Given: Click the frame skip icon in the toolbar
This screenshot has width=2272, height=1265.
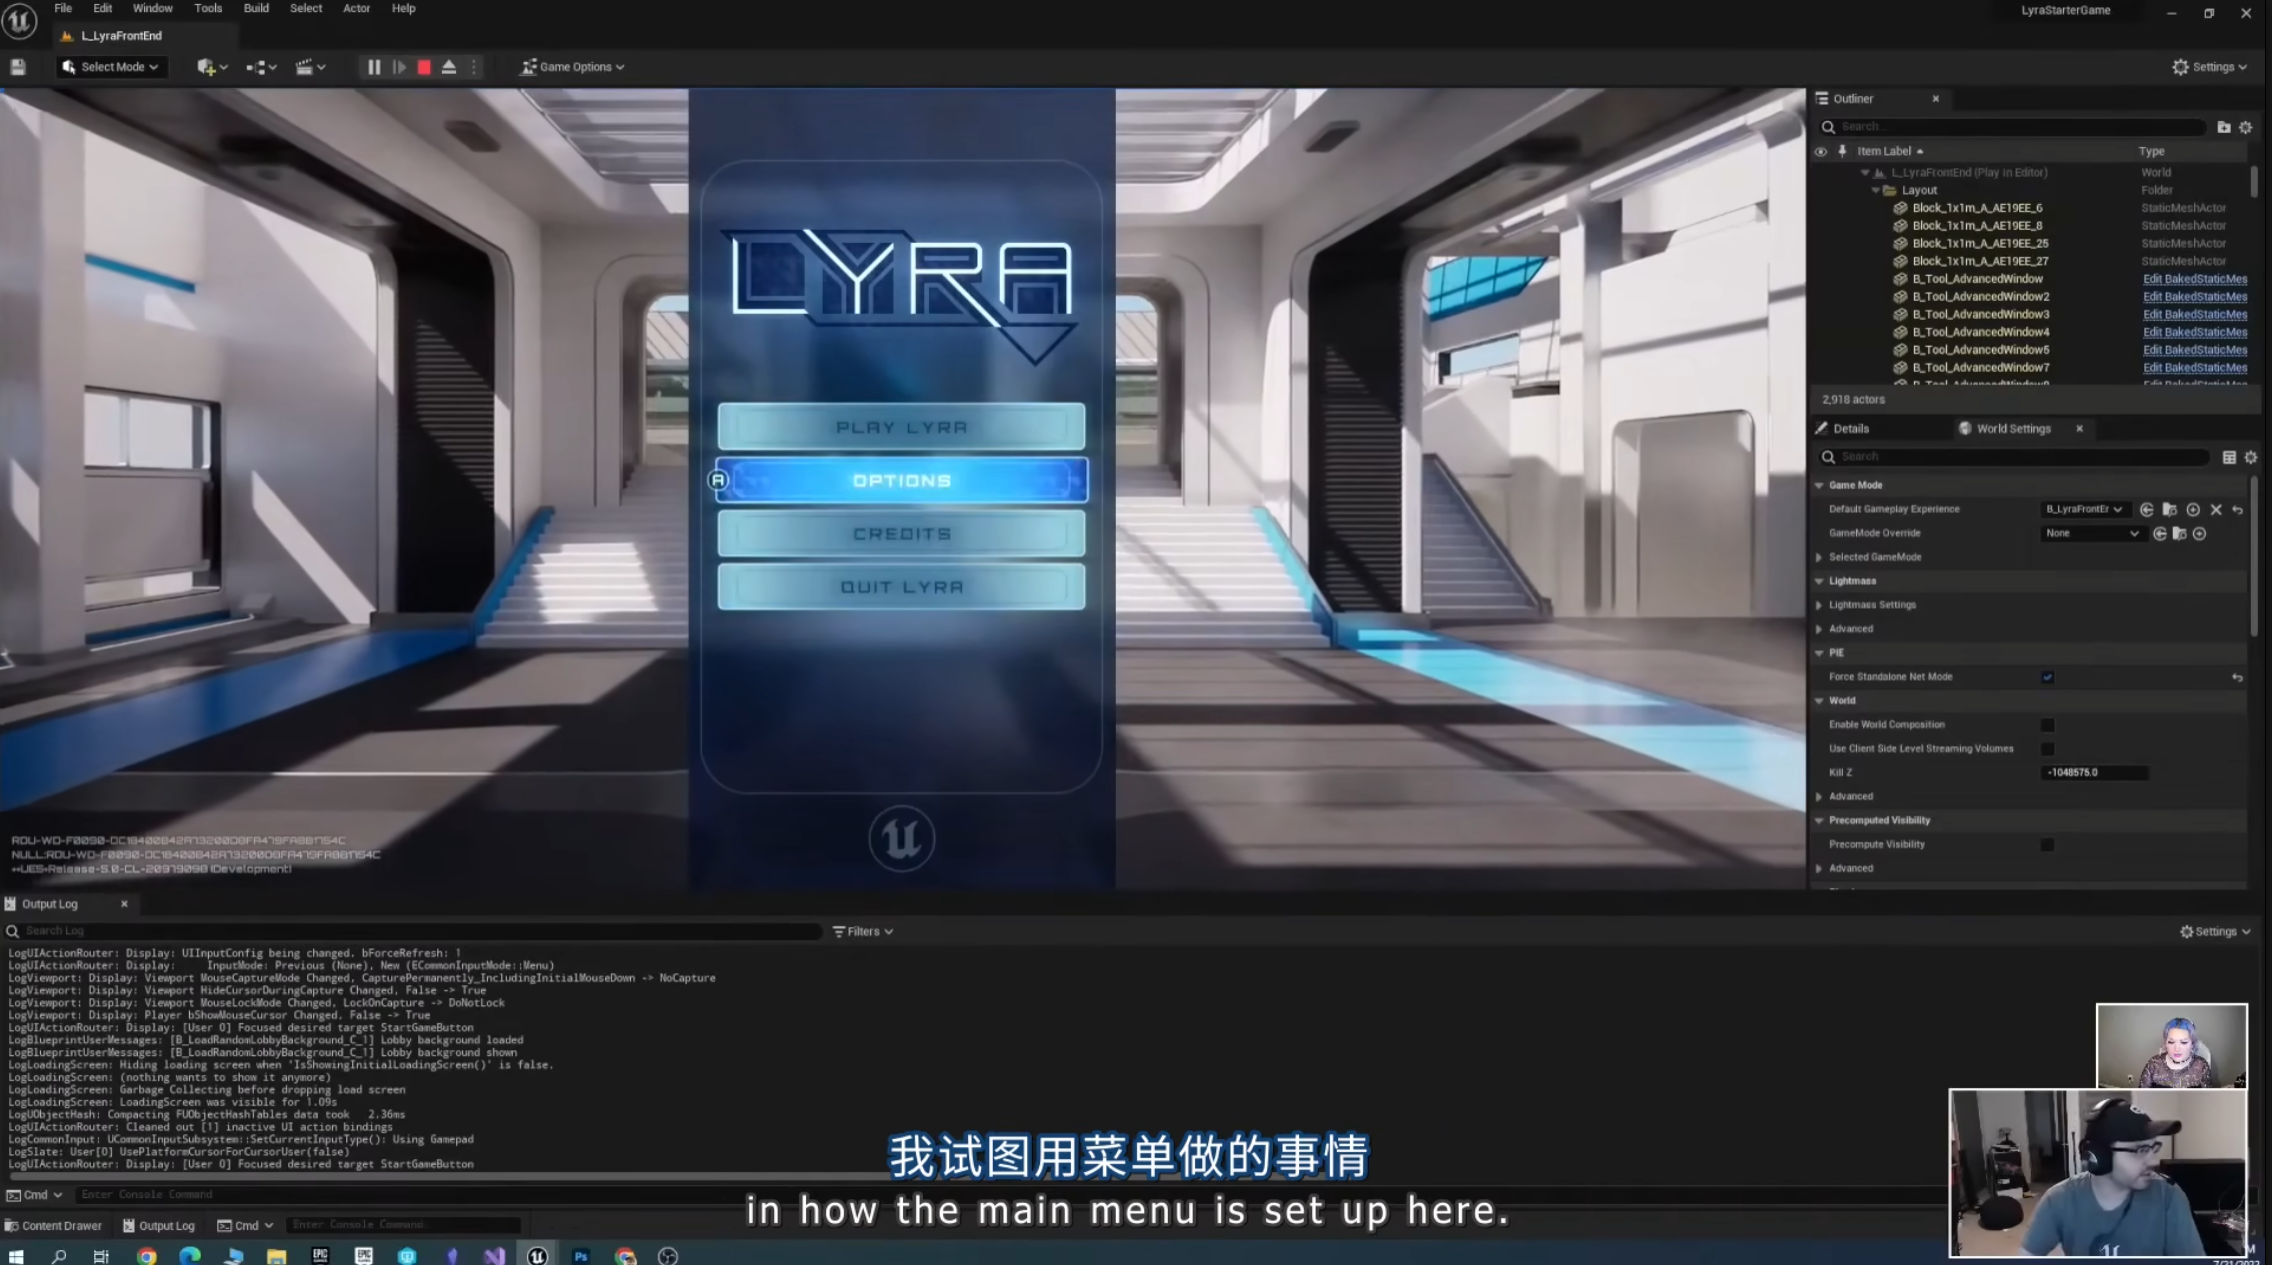Looking at the screenshot, I should [399, 67].
